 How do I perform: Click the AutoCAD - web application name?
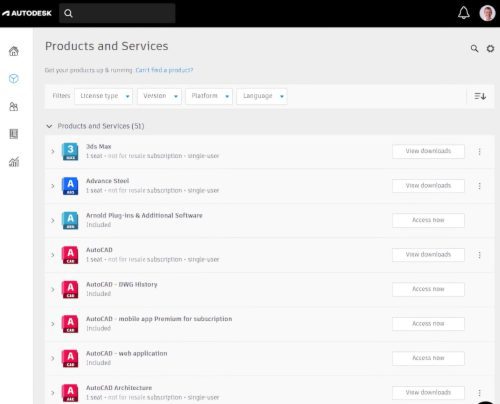coord(127,353)
